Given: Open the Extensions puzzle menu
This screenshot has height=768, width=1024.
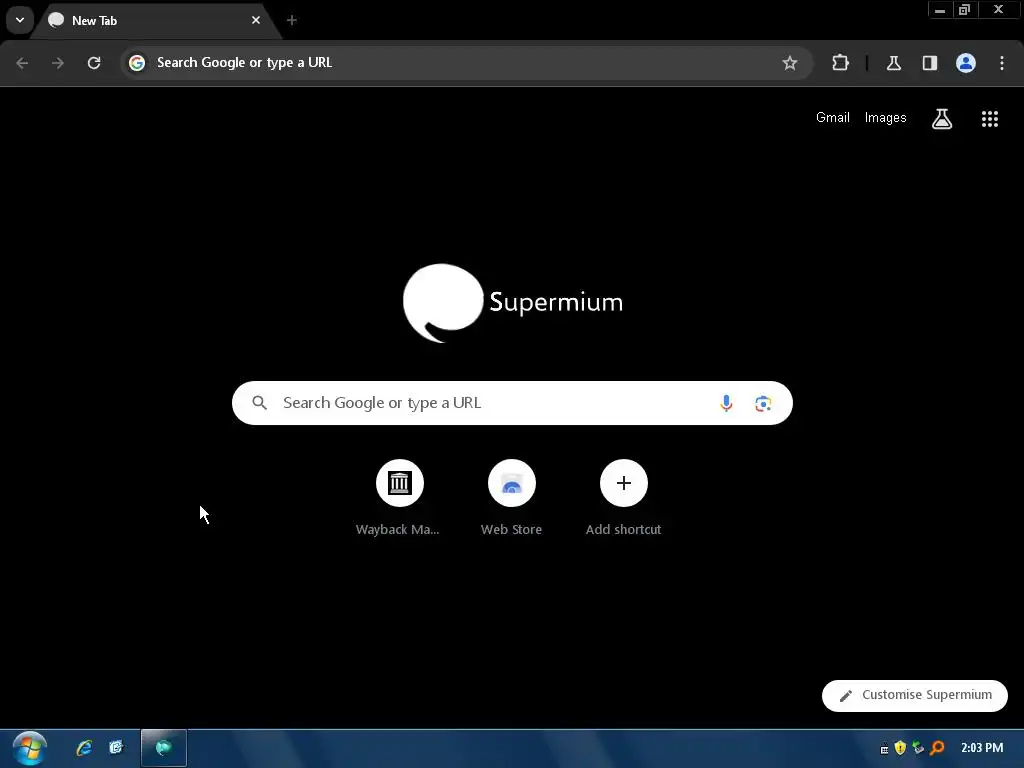Looking at the screenshot, I should click(x=840, y=63).
